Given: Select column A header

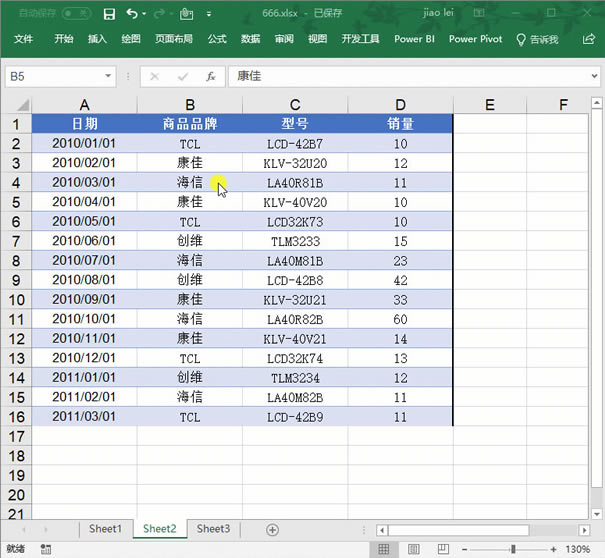Looking at the screenshot, I should tap(84, 105).
